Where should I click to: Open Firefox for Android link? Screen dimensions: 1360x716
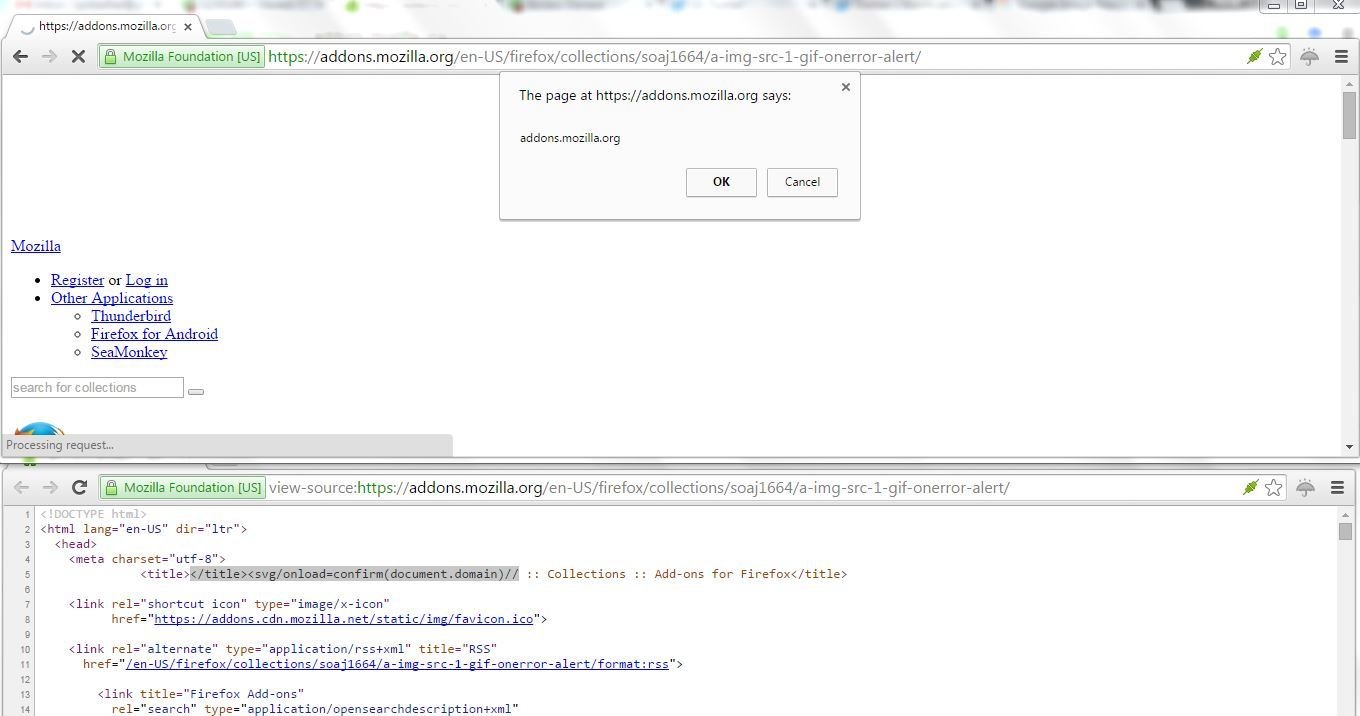pyautogui.click(x=154, y=334)
